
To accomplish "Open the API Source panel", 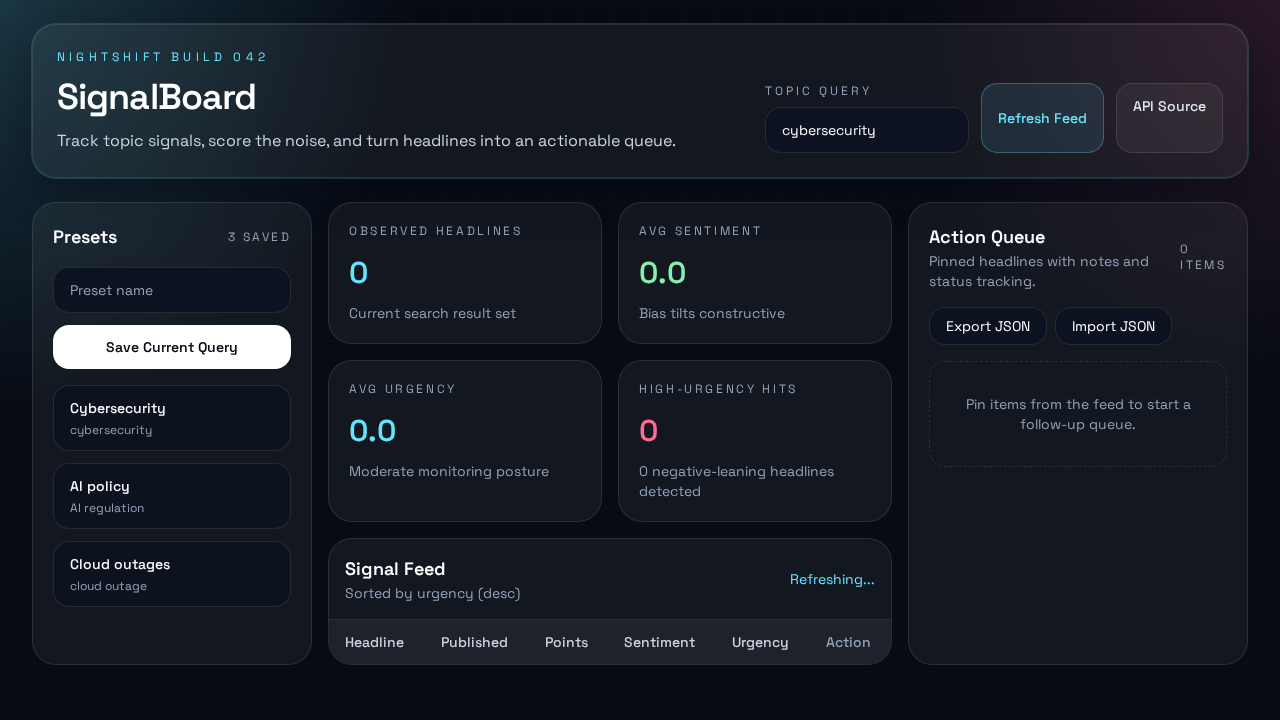I will pyautogui.click(x=1169, y=118).
